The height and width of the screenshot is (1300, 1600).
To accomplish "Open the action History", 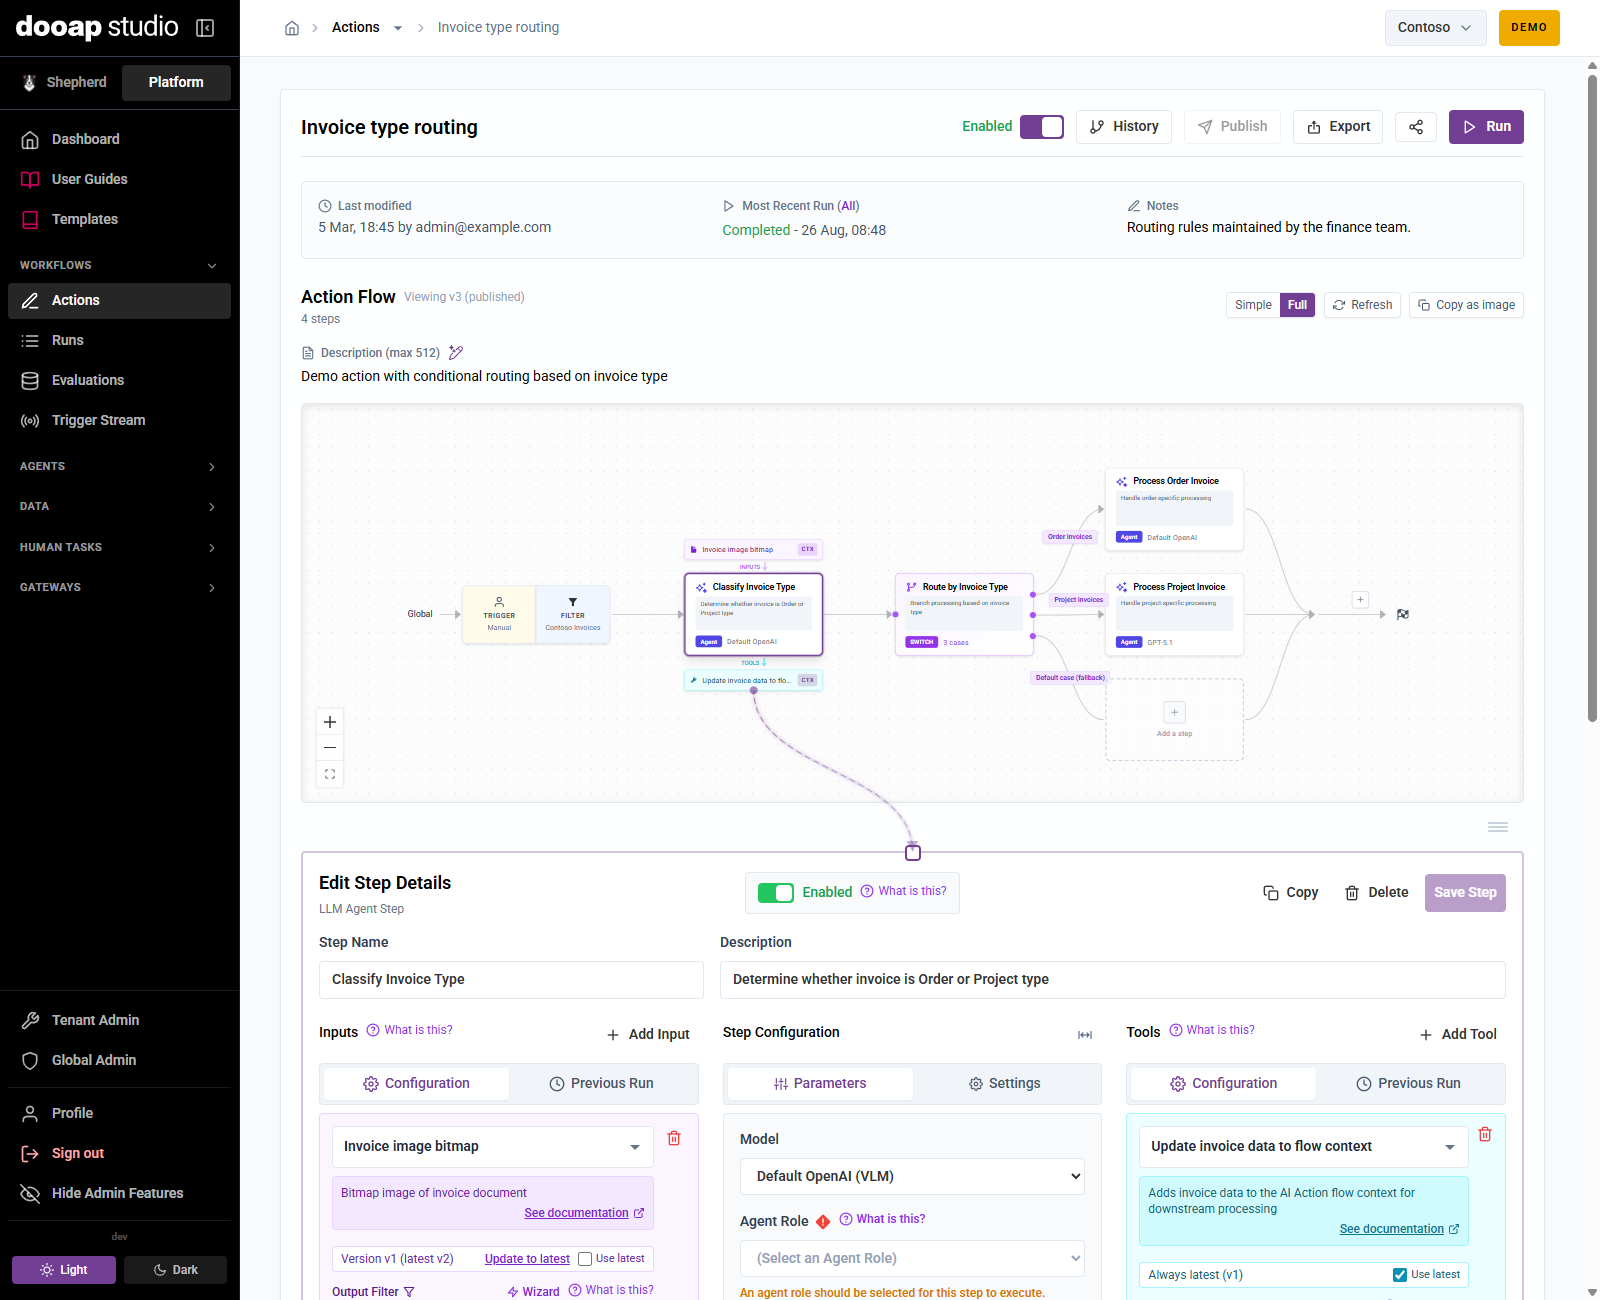I will click(1124, 127).
